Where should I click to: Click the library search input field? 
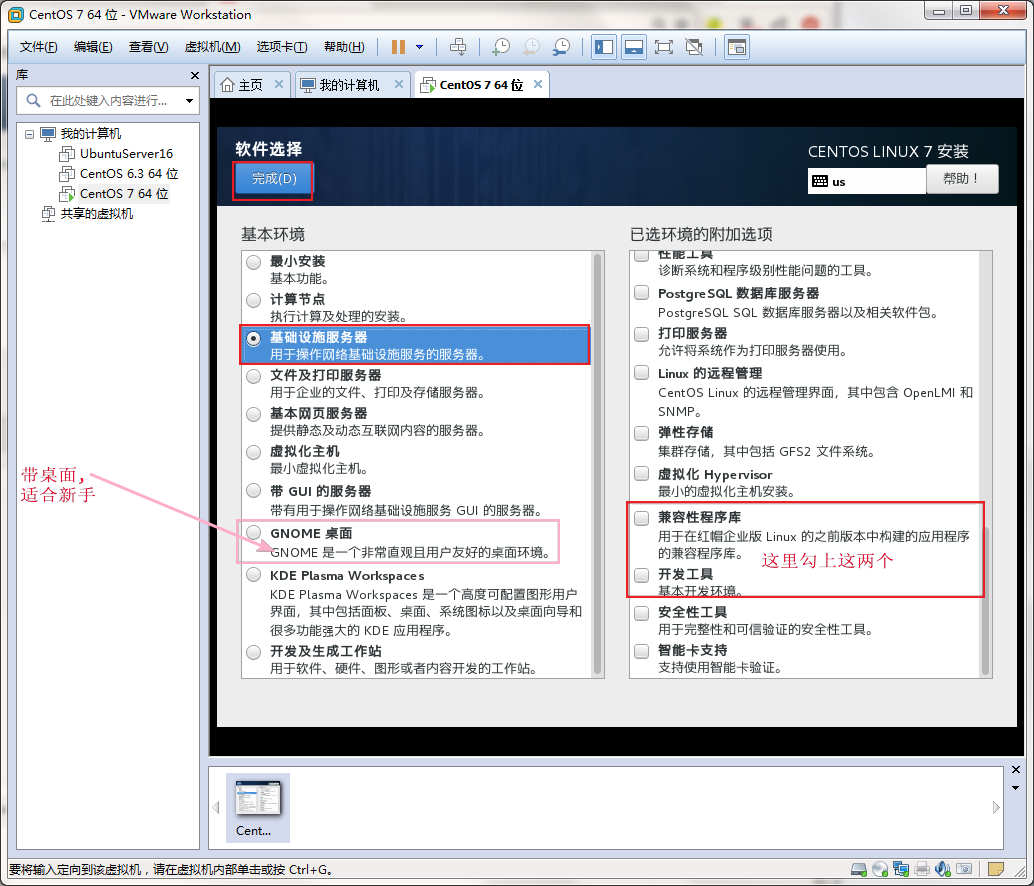point(108,101)
